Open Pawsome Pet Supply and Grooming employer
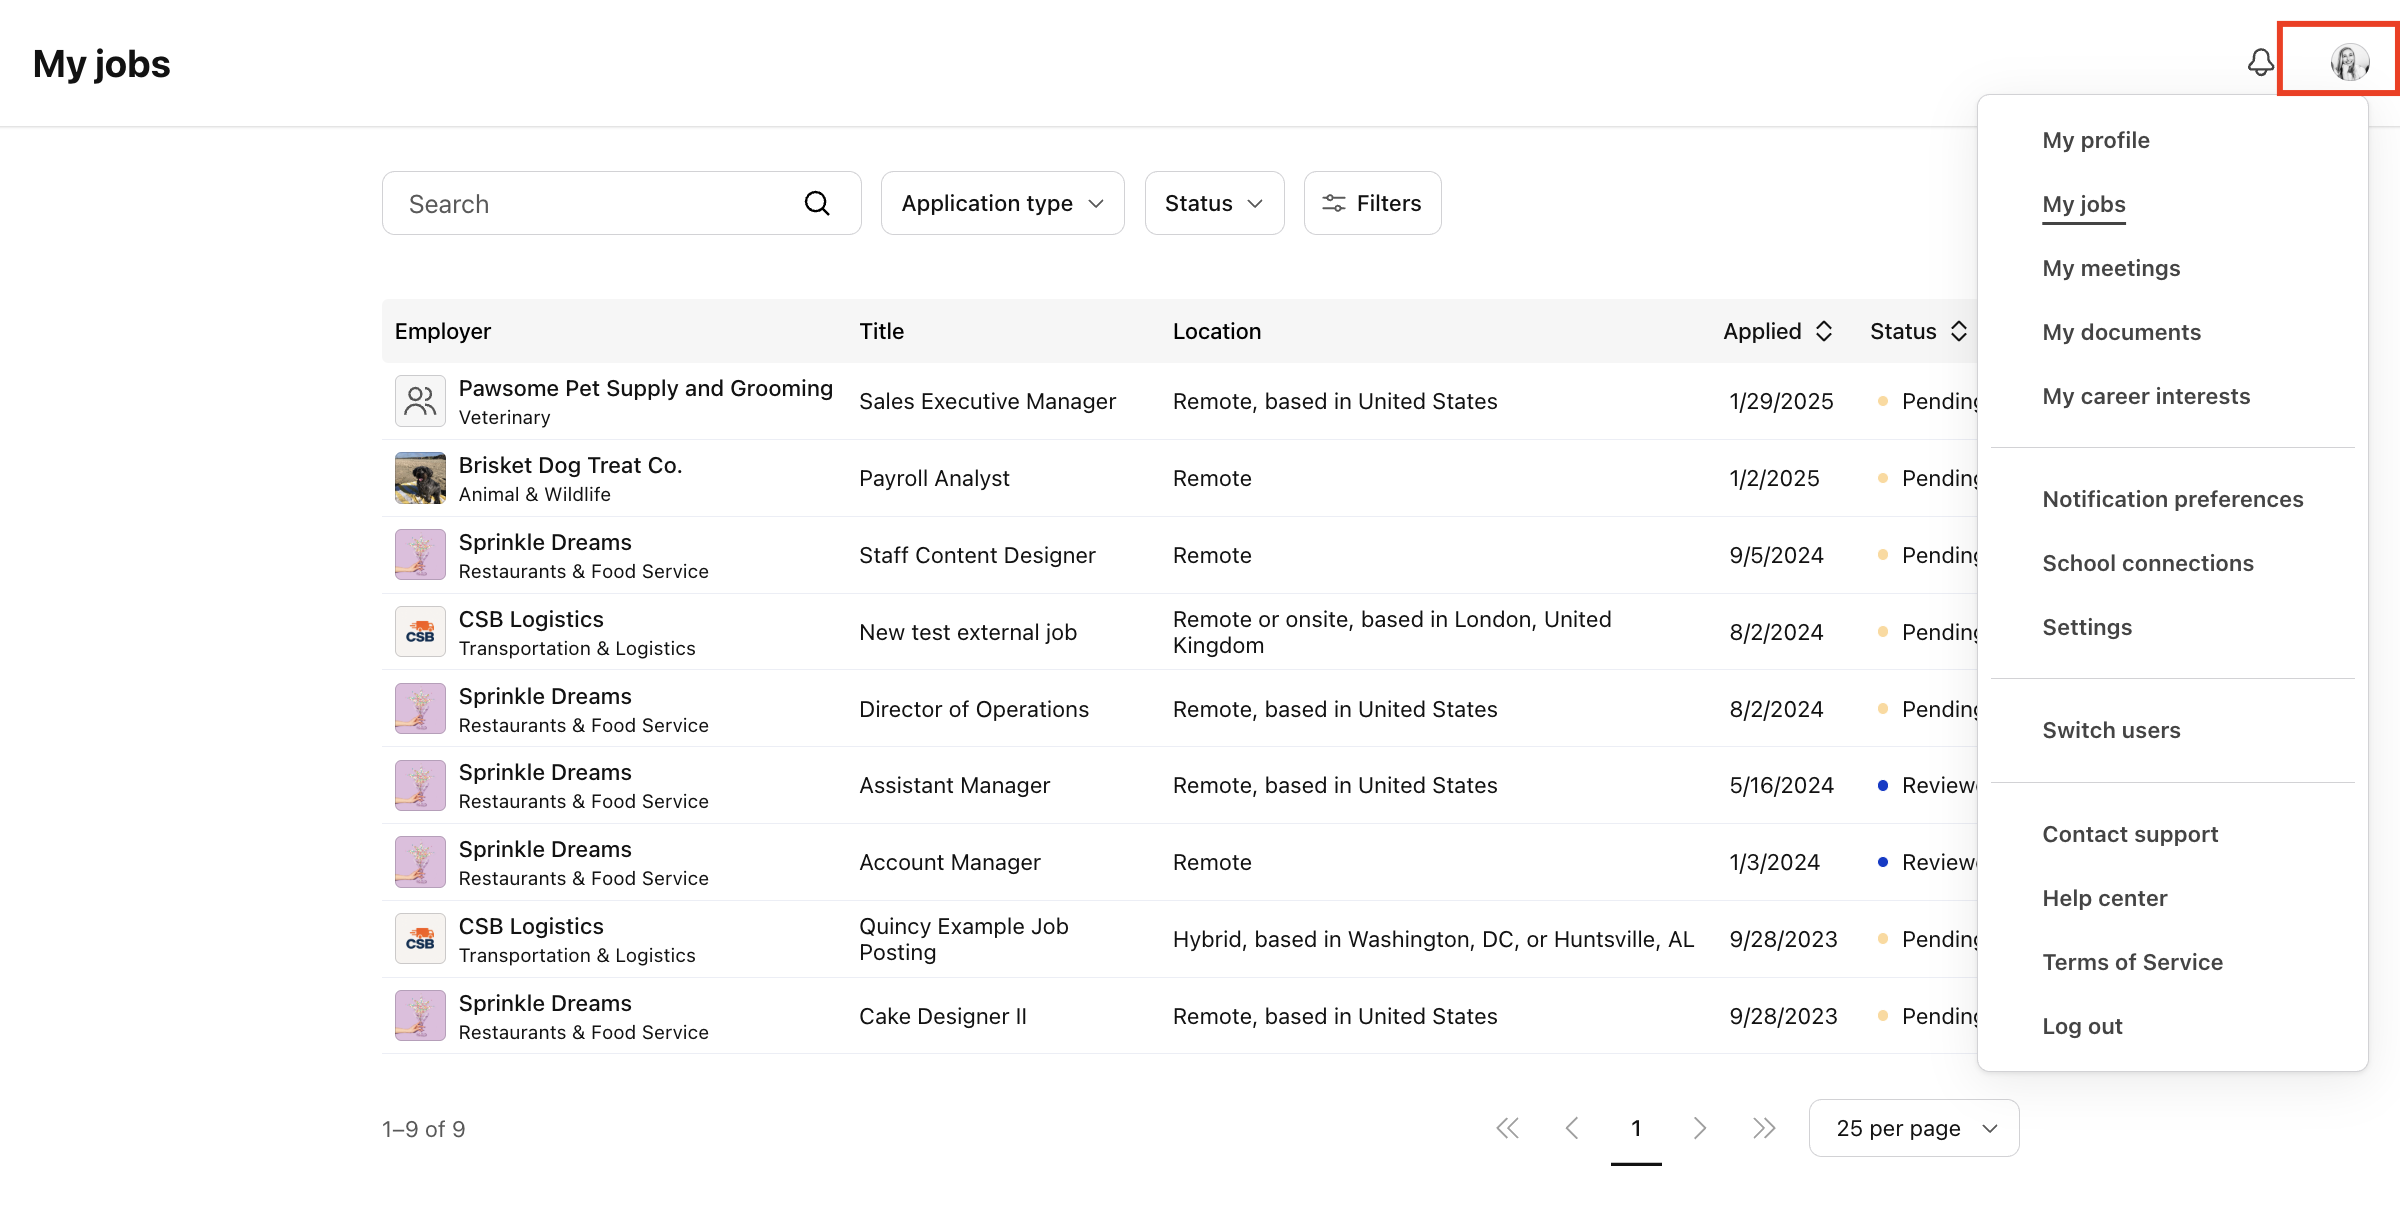Screen dimensions: 2400x1216 pos(645,388)
